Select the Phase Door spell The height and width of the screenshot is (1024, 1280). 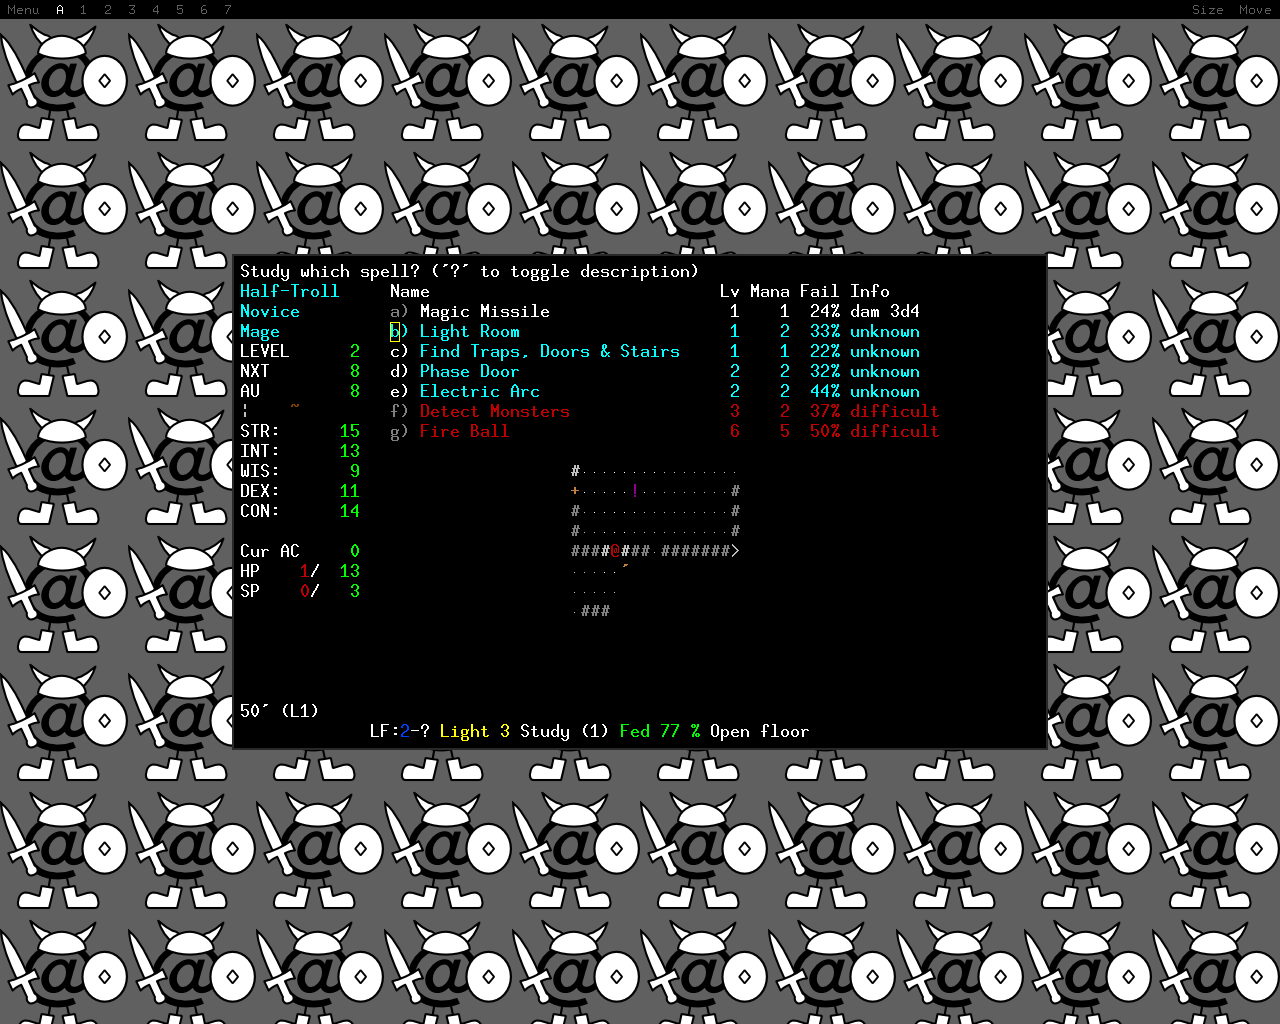click(x=469, y=371)
